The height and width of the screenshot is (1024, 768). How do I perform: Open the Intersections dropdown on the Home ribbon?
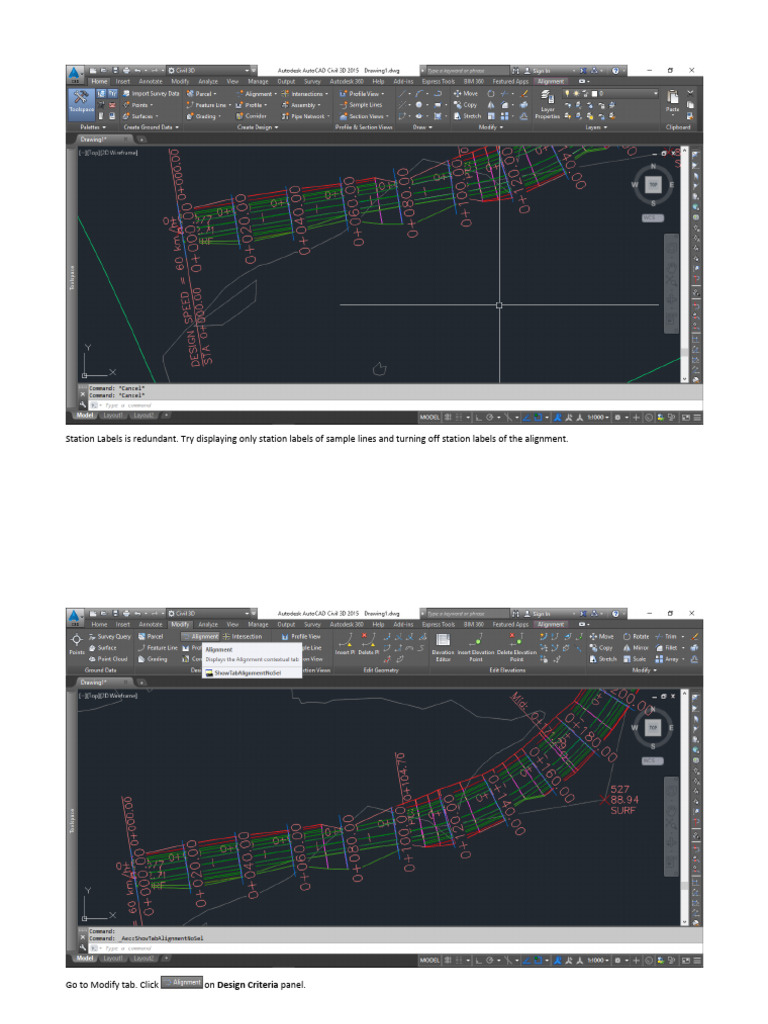tap(305, 93)
